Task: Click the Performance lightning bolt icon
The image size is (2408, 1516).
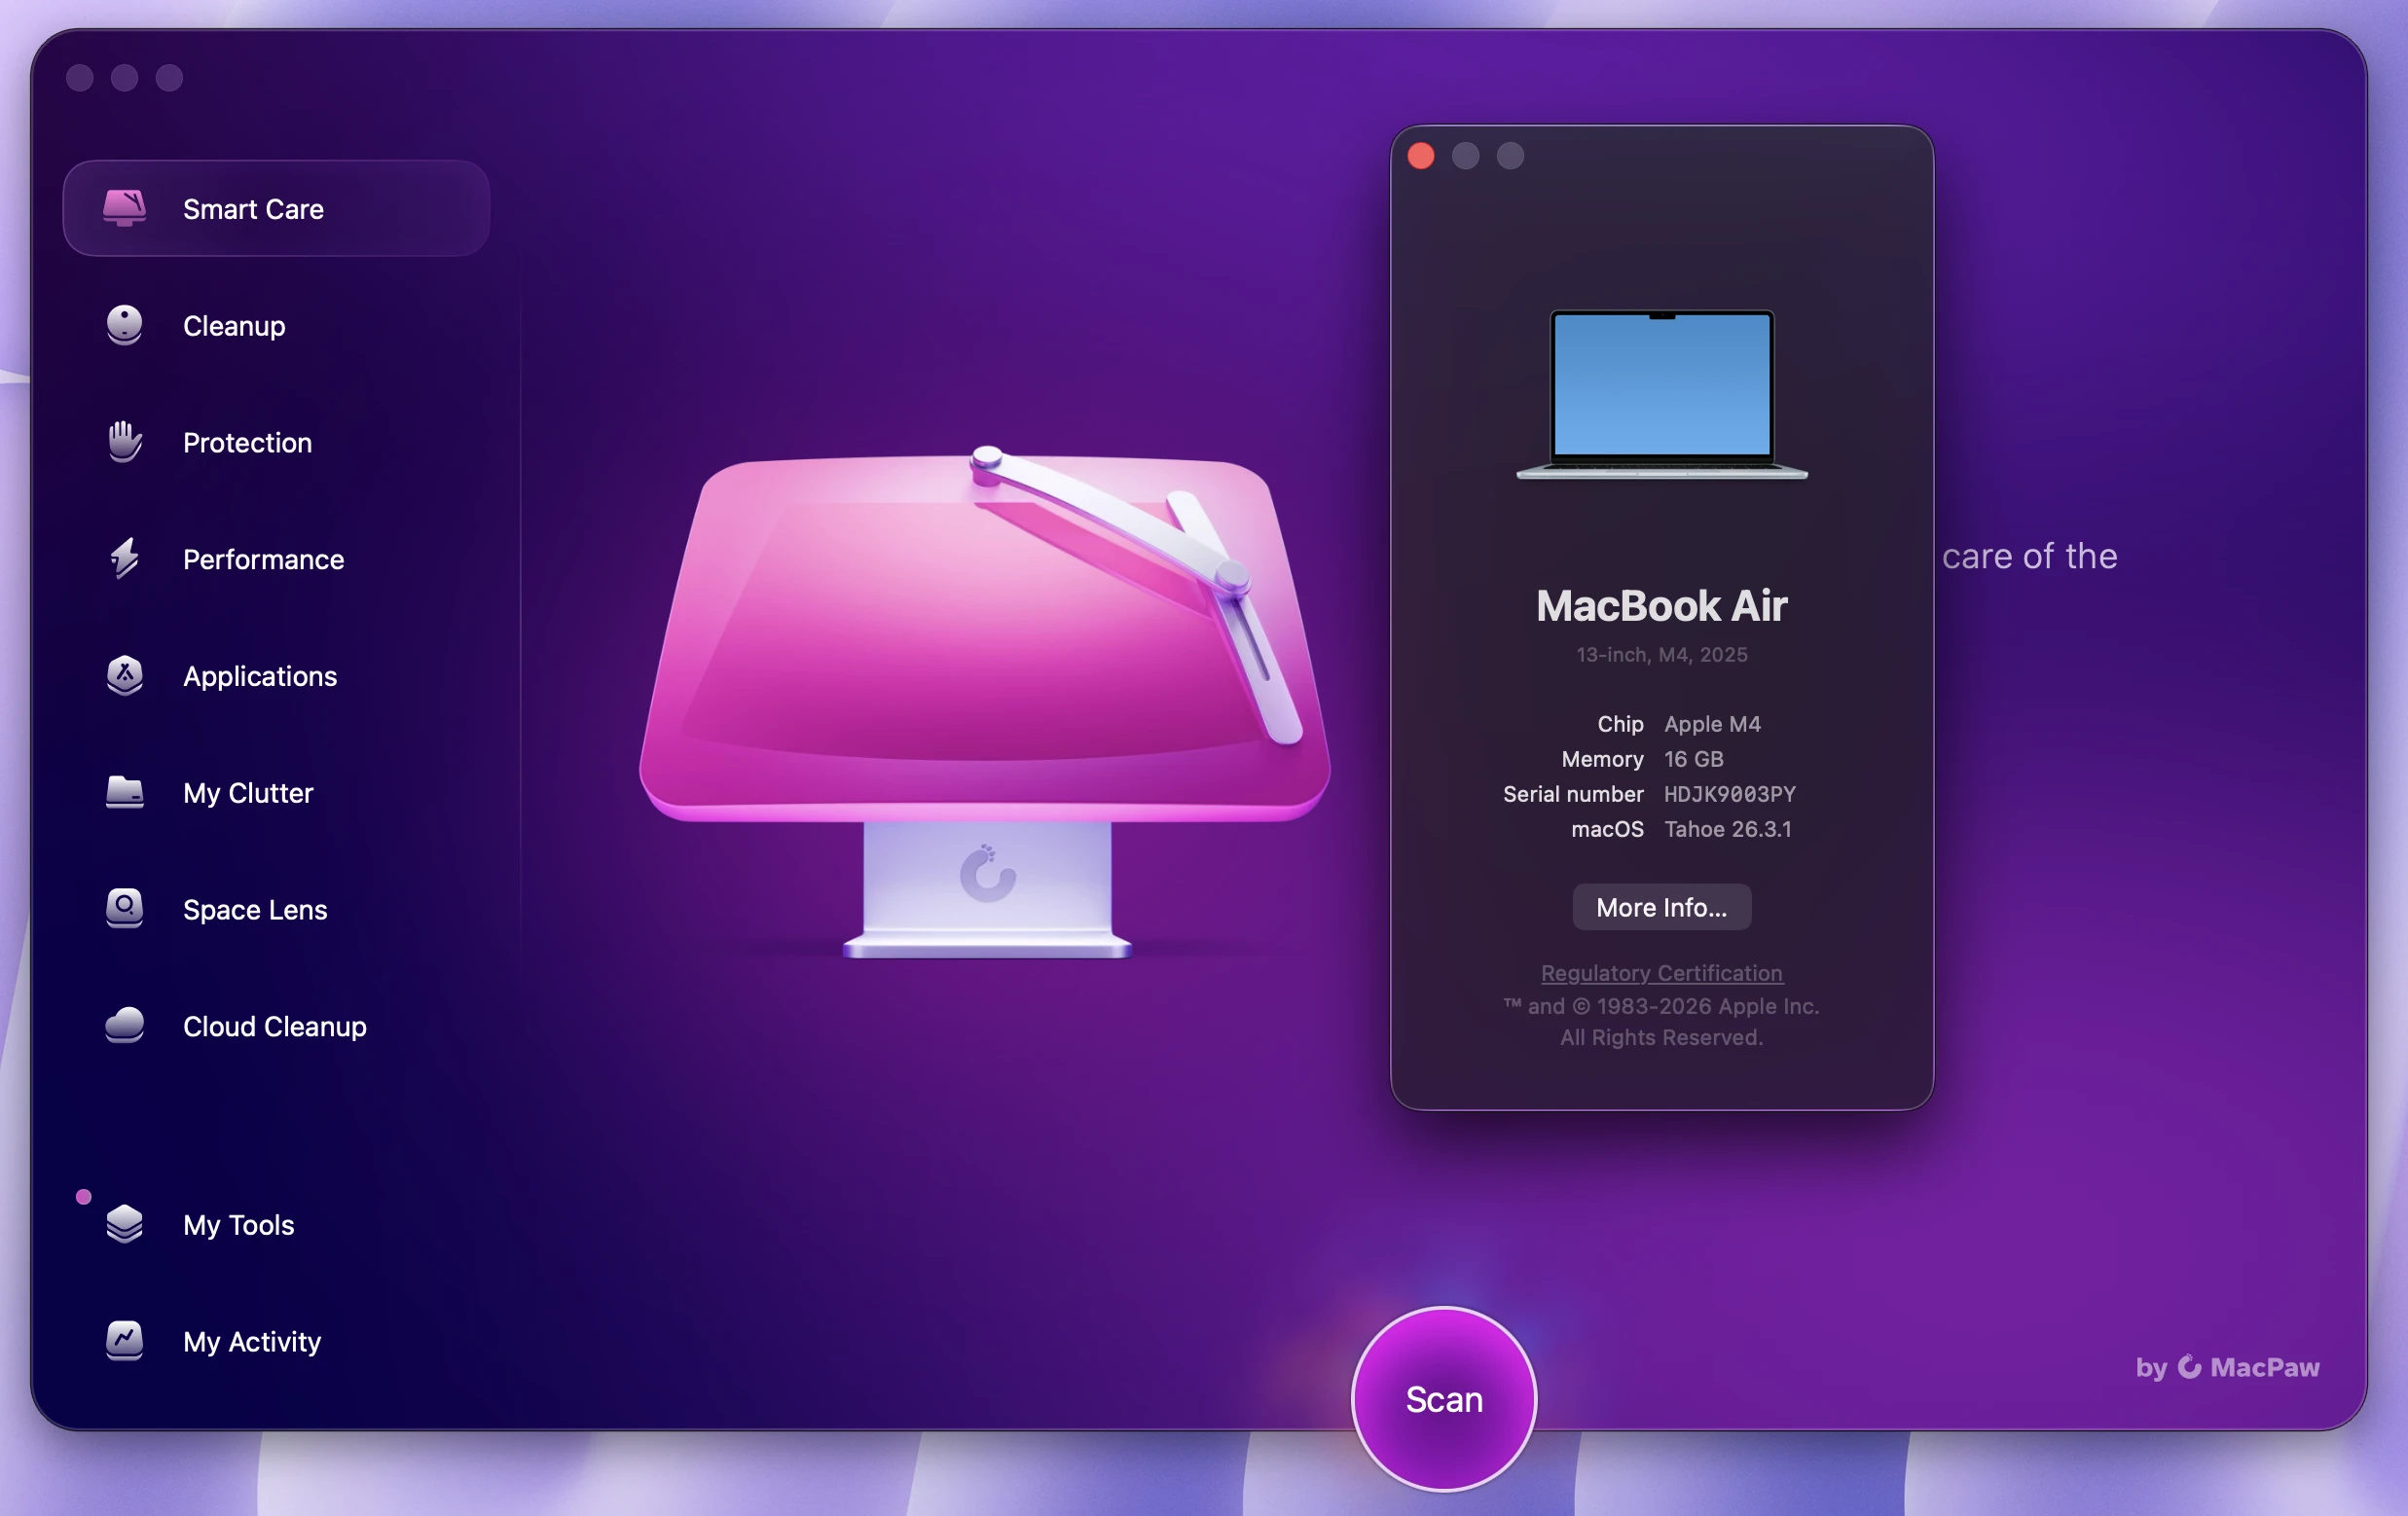Action: [124, 558]
